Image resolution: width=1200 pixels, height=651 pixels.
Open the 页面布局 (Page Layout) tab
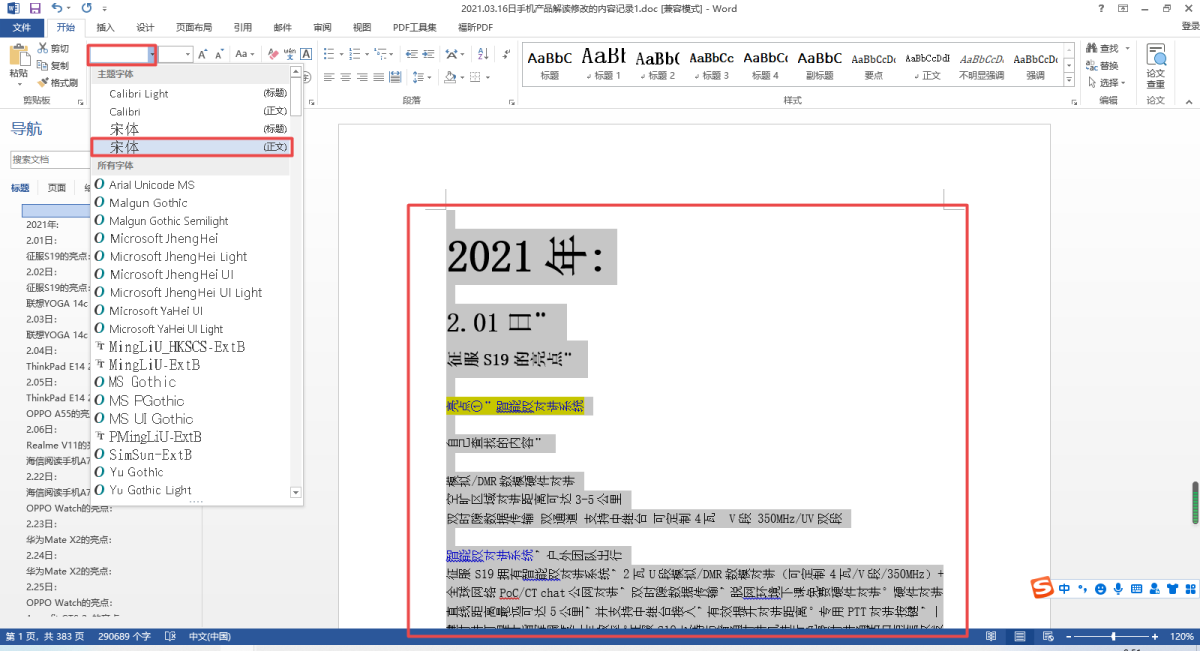click(x=195, y=27)
